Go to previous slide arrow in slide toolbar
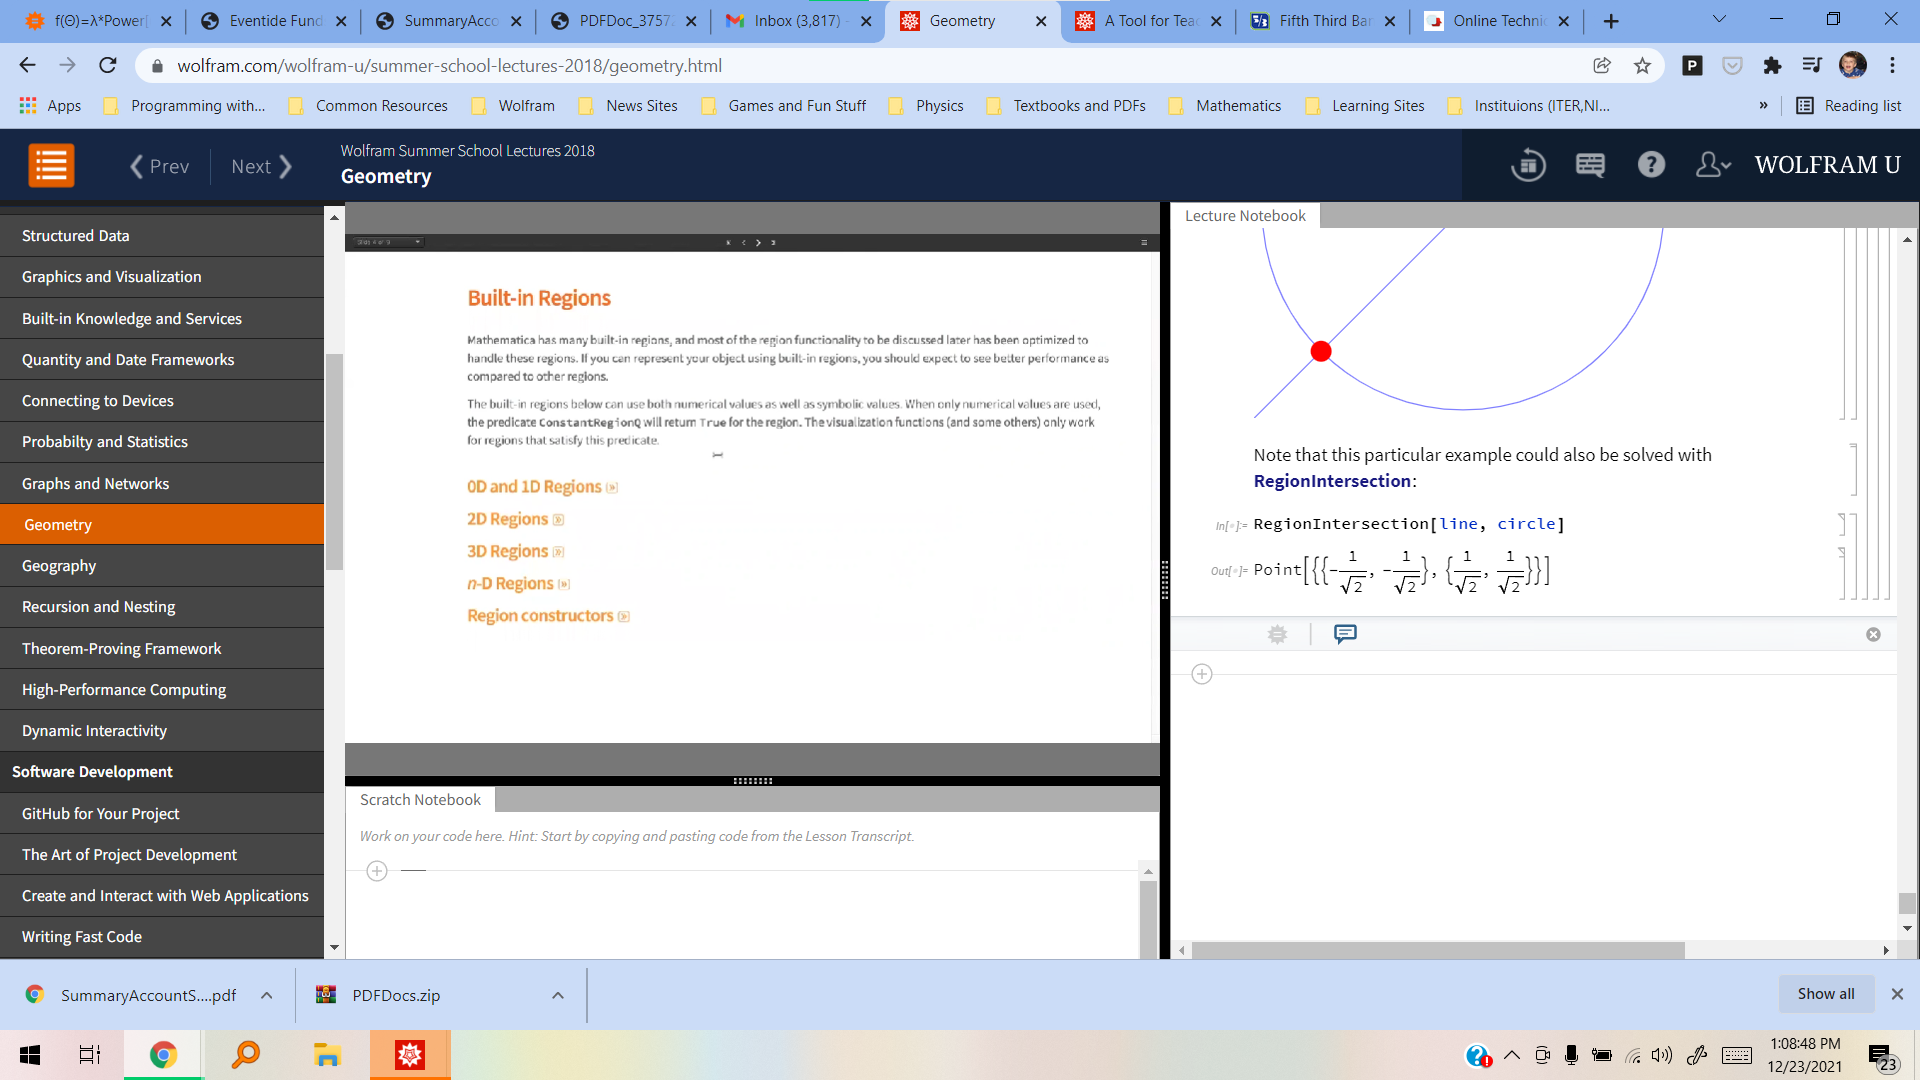The image size is (1920, 1080). click(x=743, y=242)
